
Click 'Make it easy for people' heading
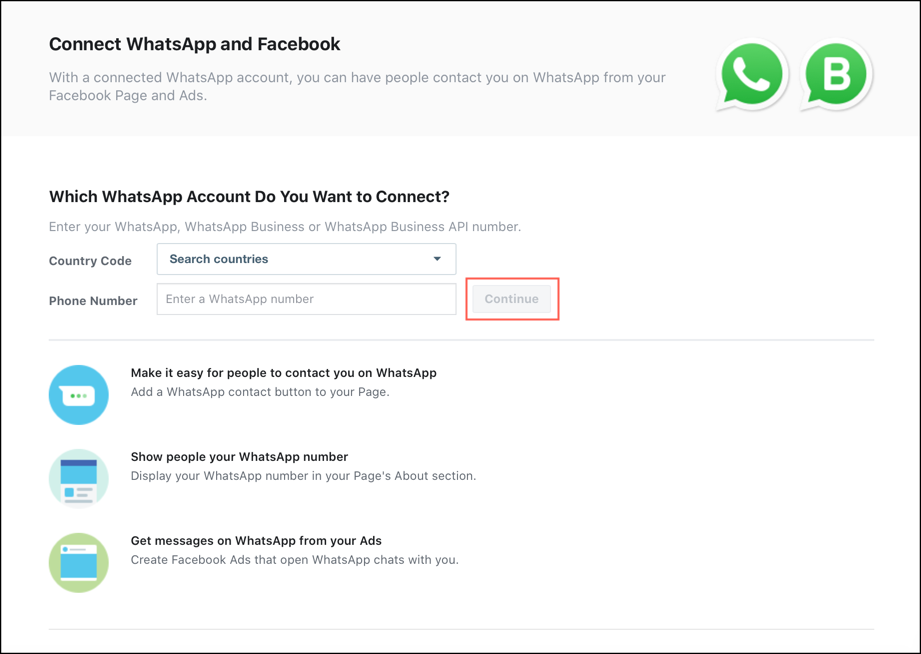283,373
